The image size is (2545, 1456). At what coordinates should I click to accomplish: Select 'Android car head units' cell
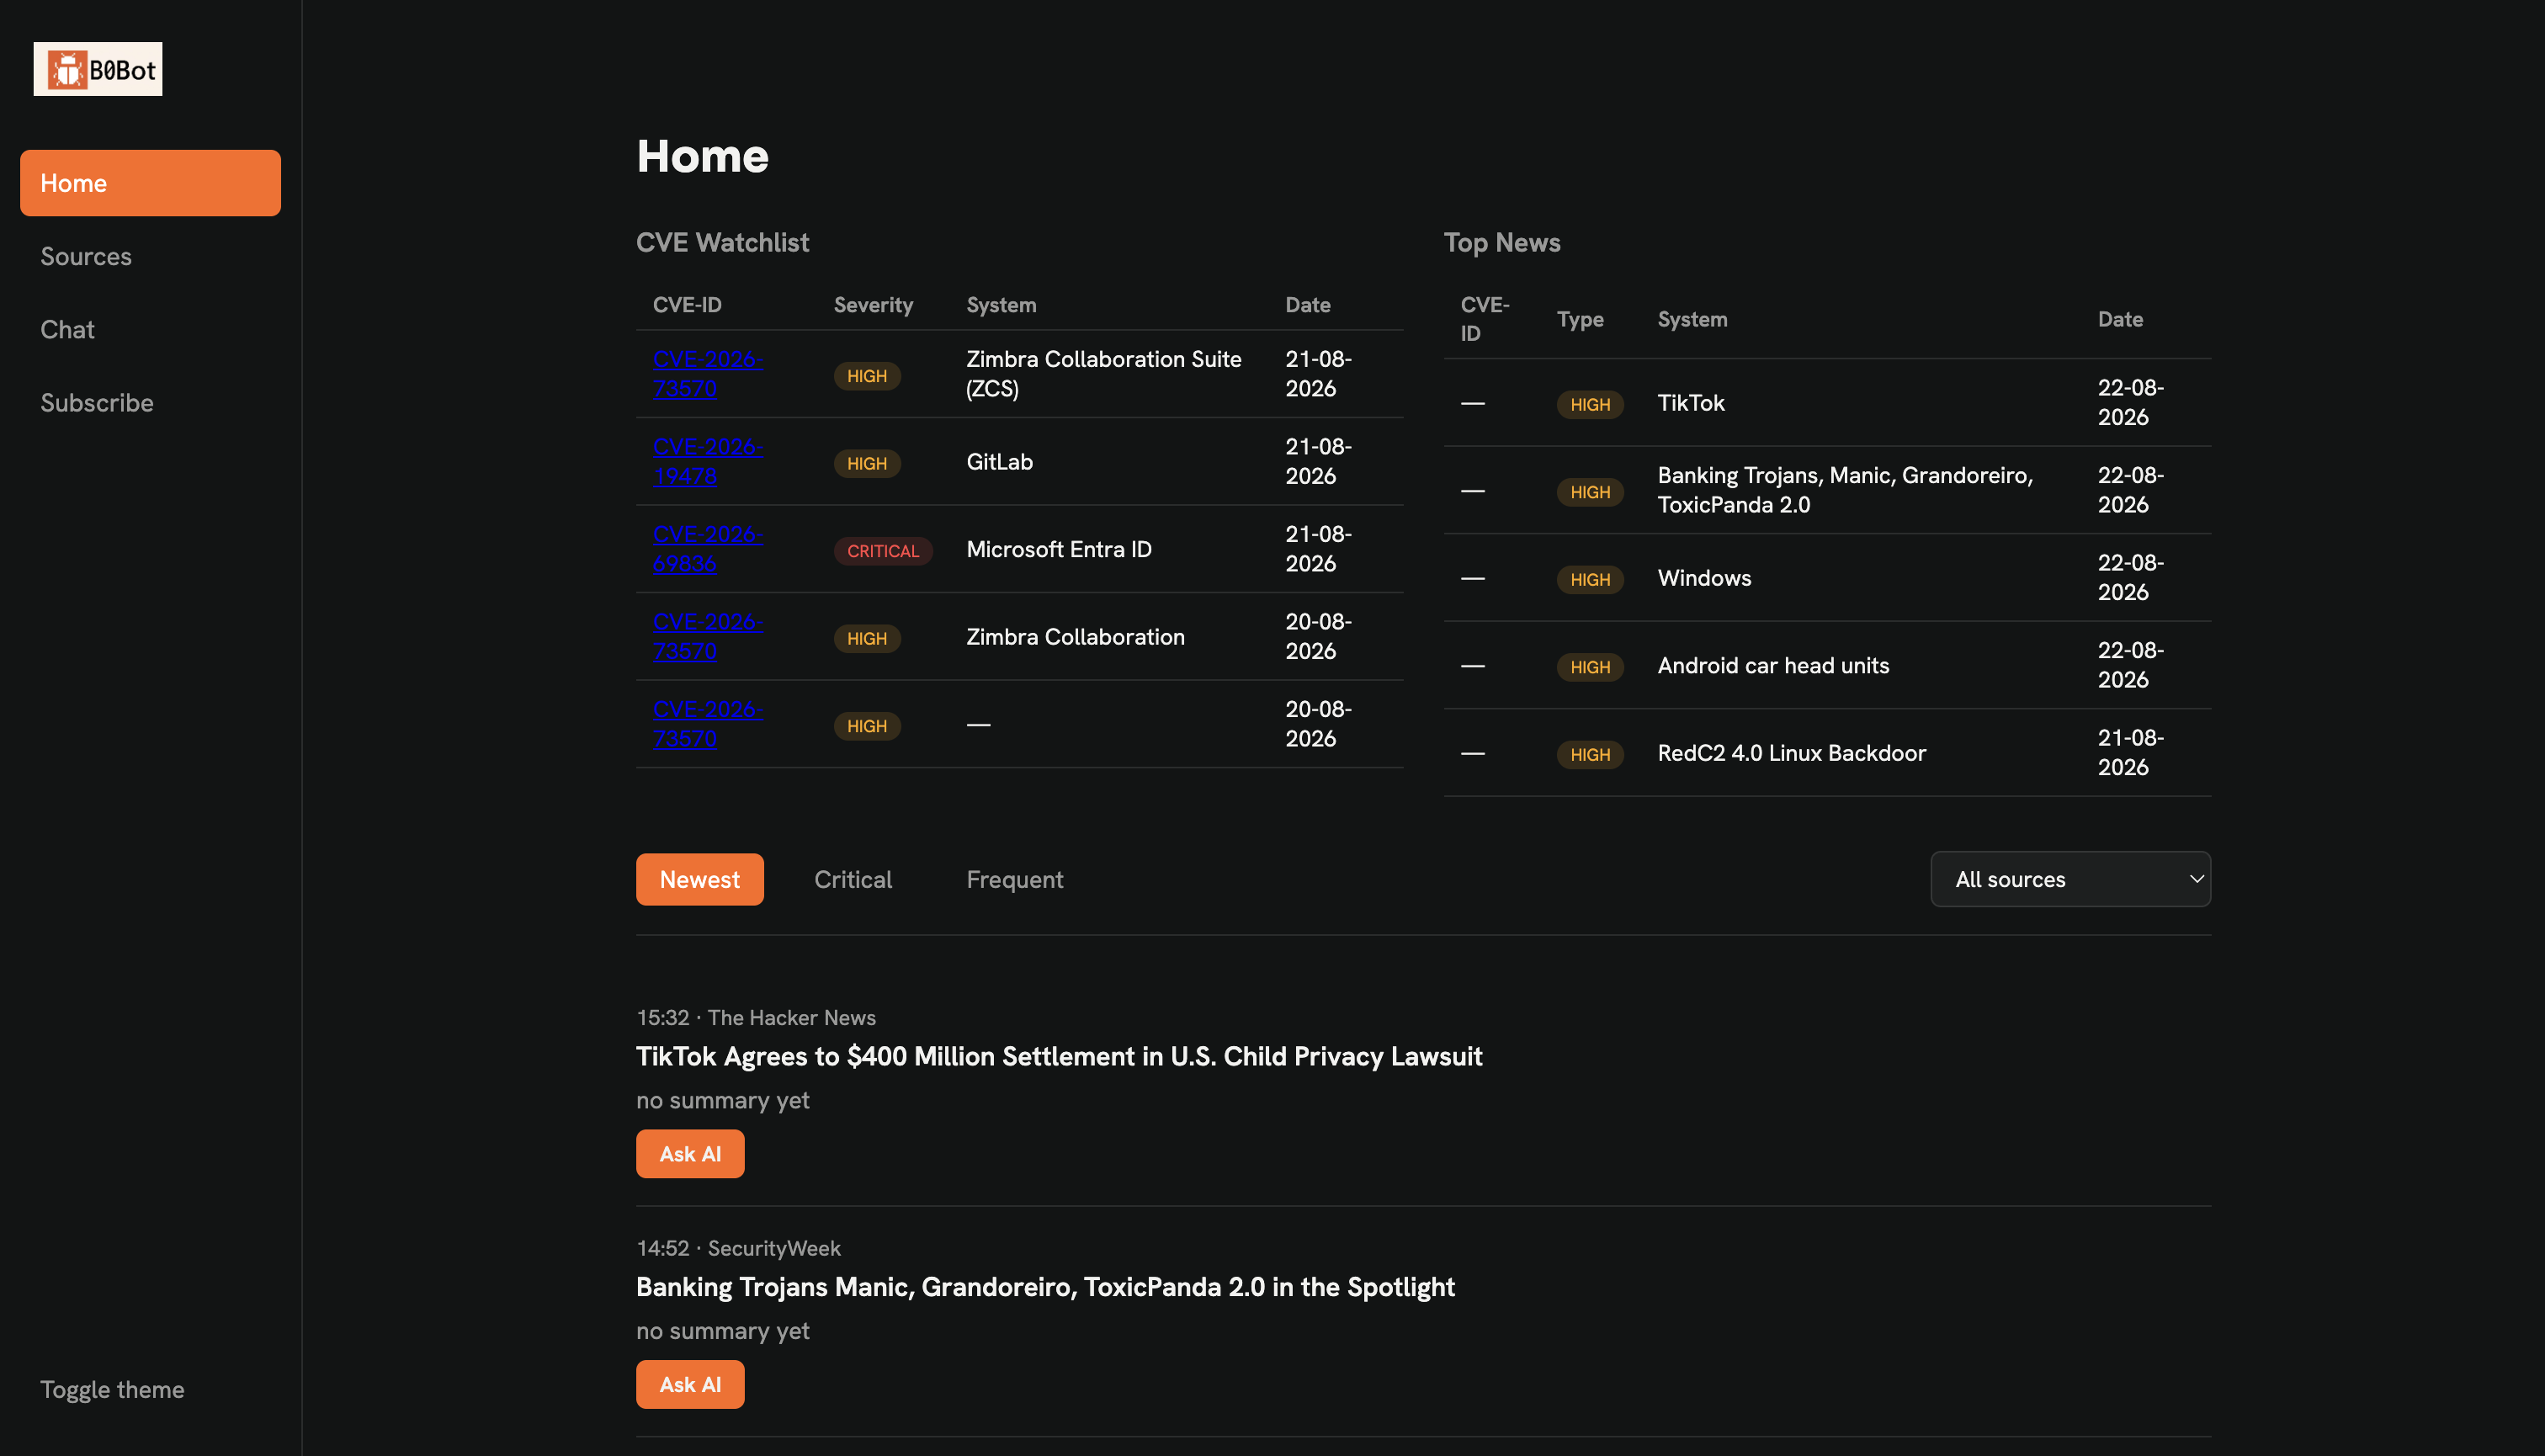[1773, 665]
